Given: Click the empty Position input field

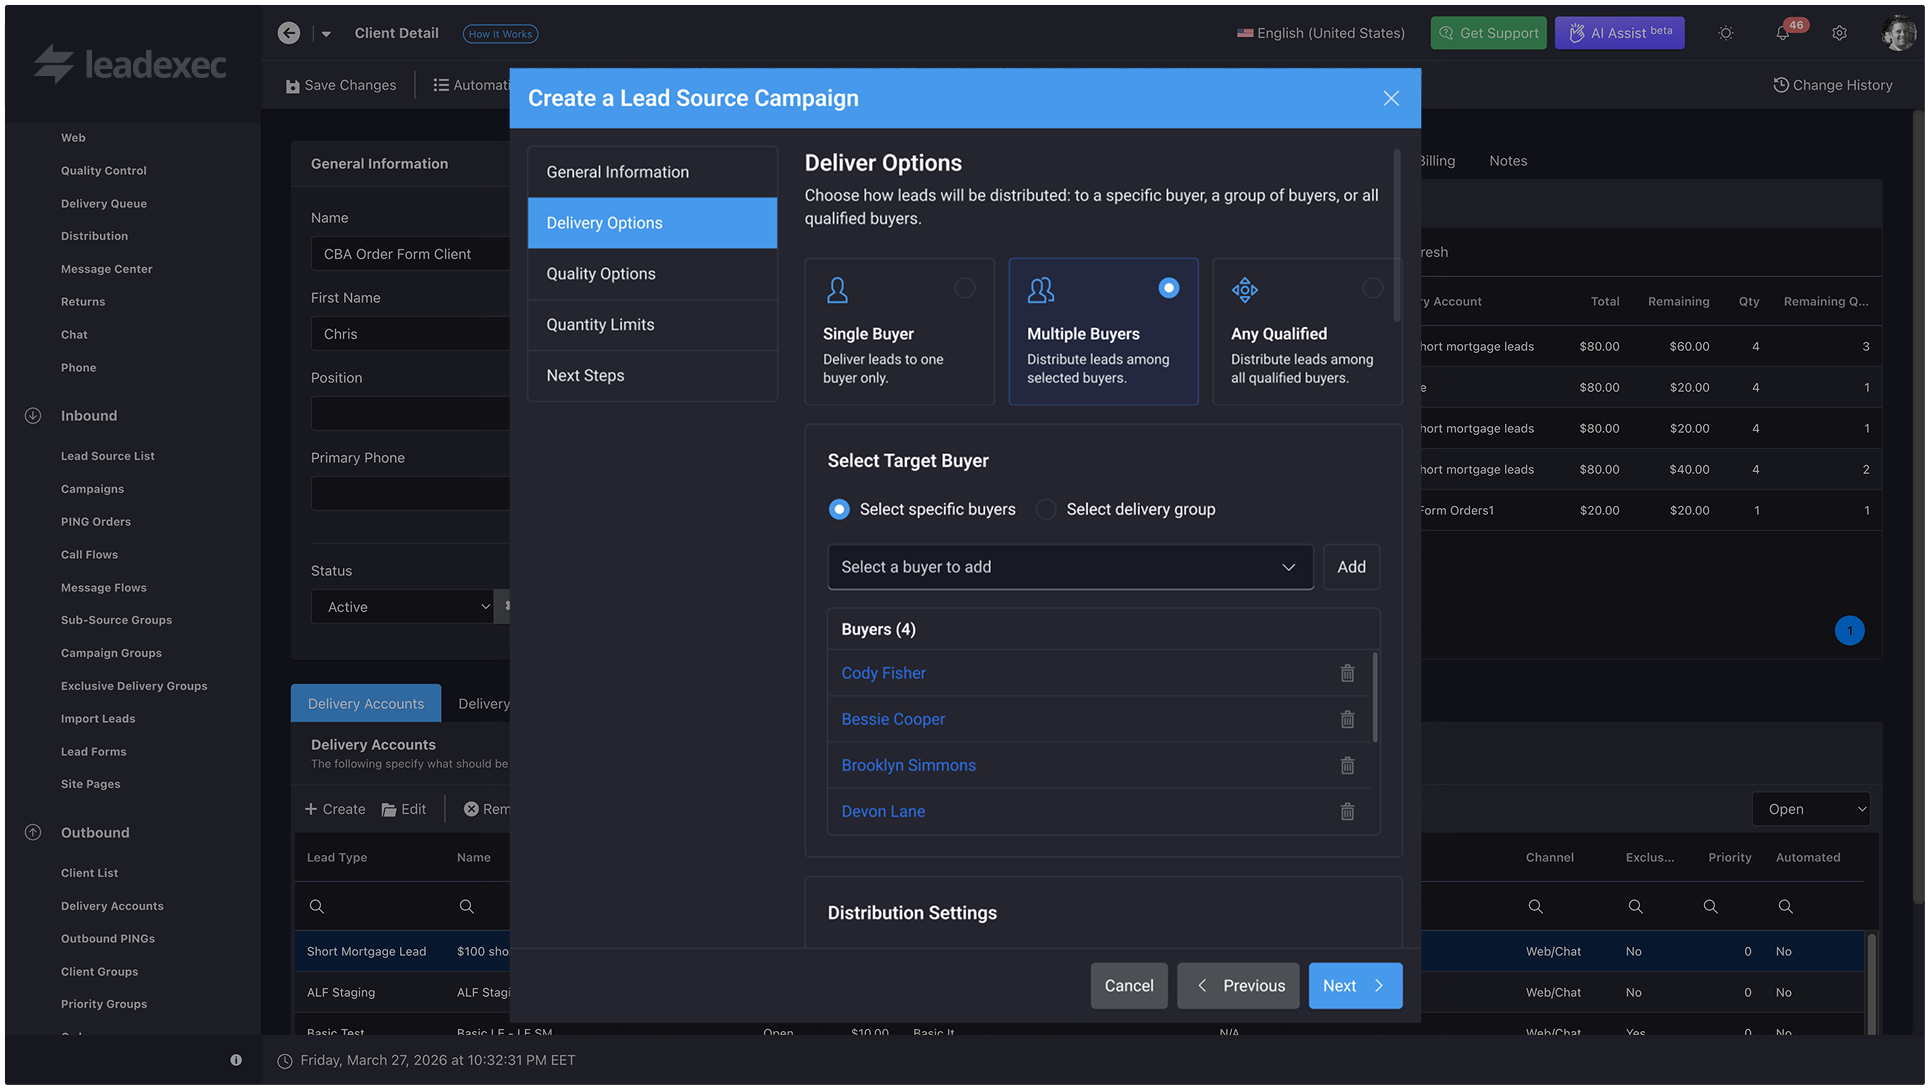Looking at the screenshot, I should (410, 414).
